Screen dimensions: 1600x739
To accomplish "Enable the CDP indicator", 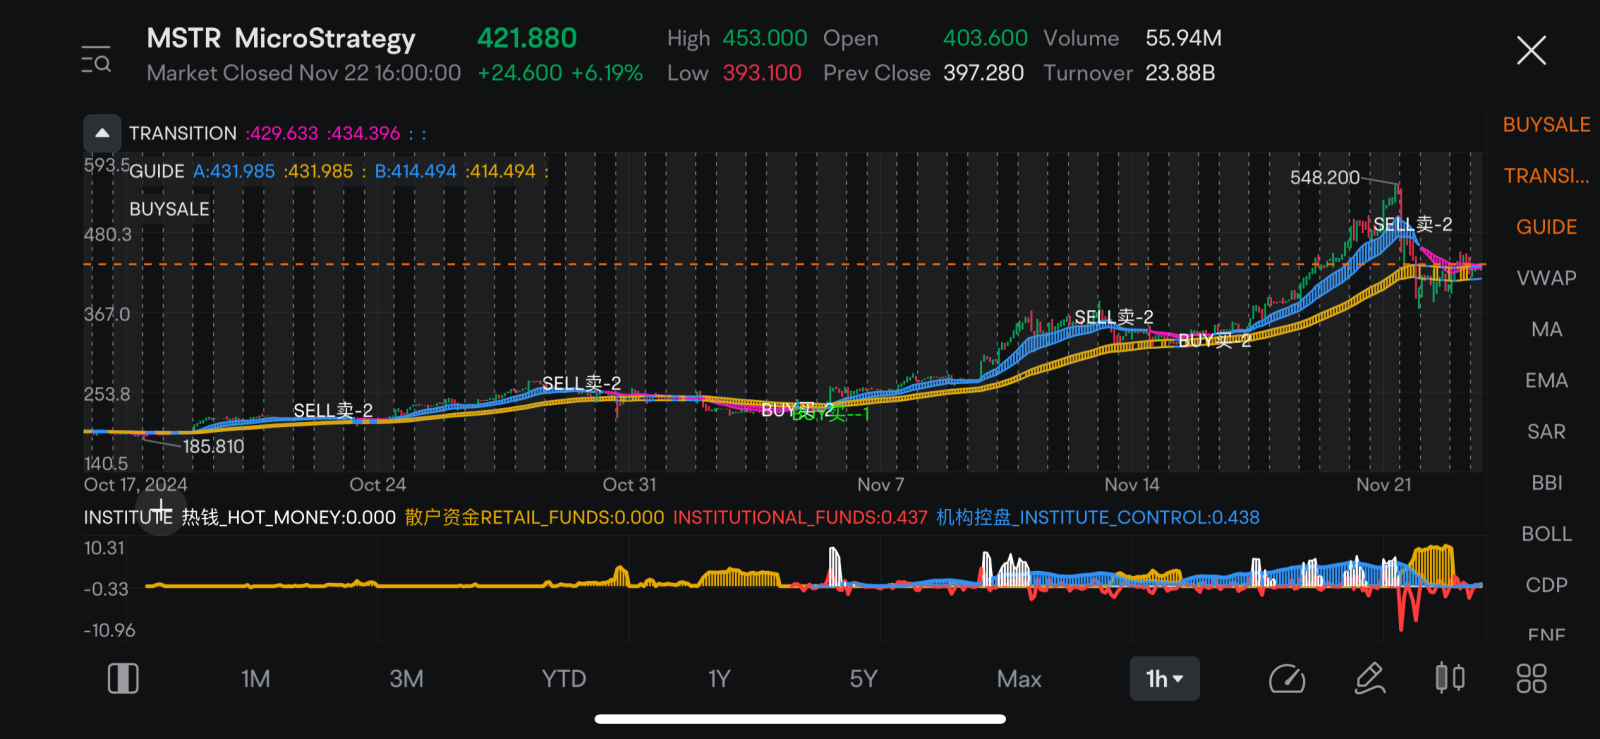I will point(1546,585).
